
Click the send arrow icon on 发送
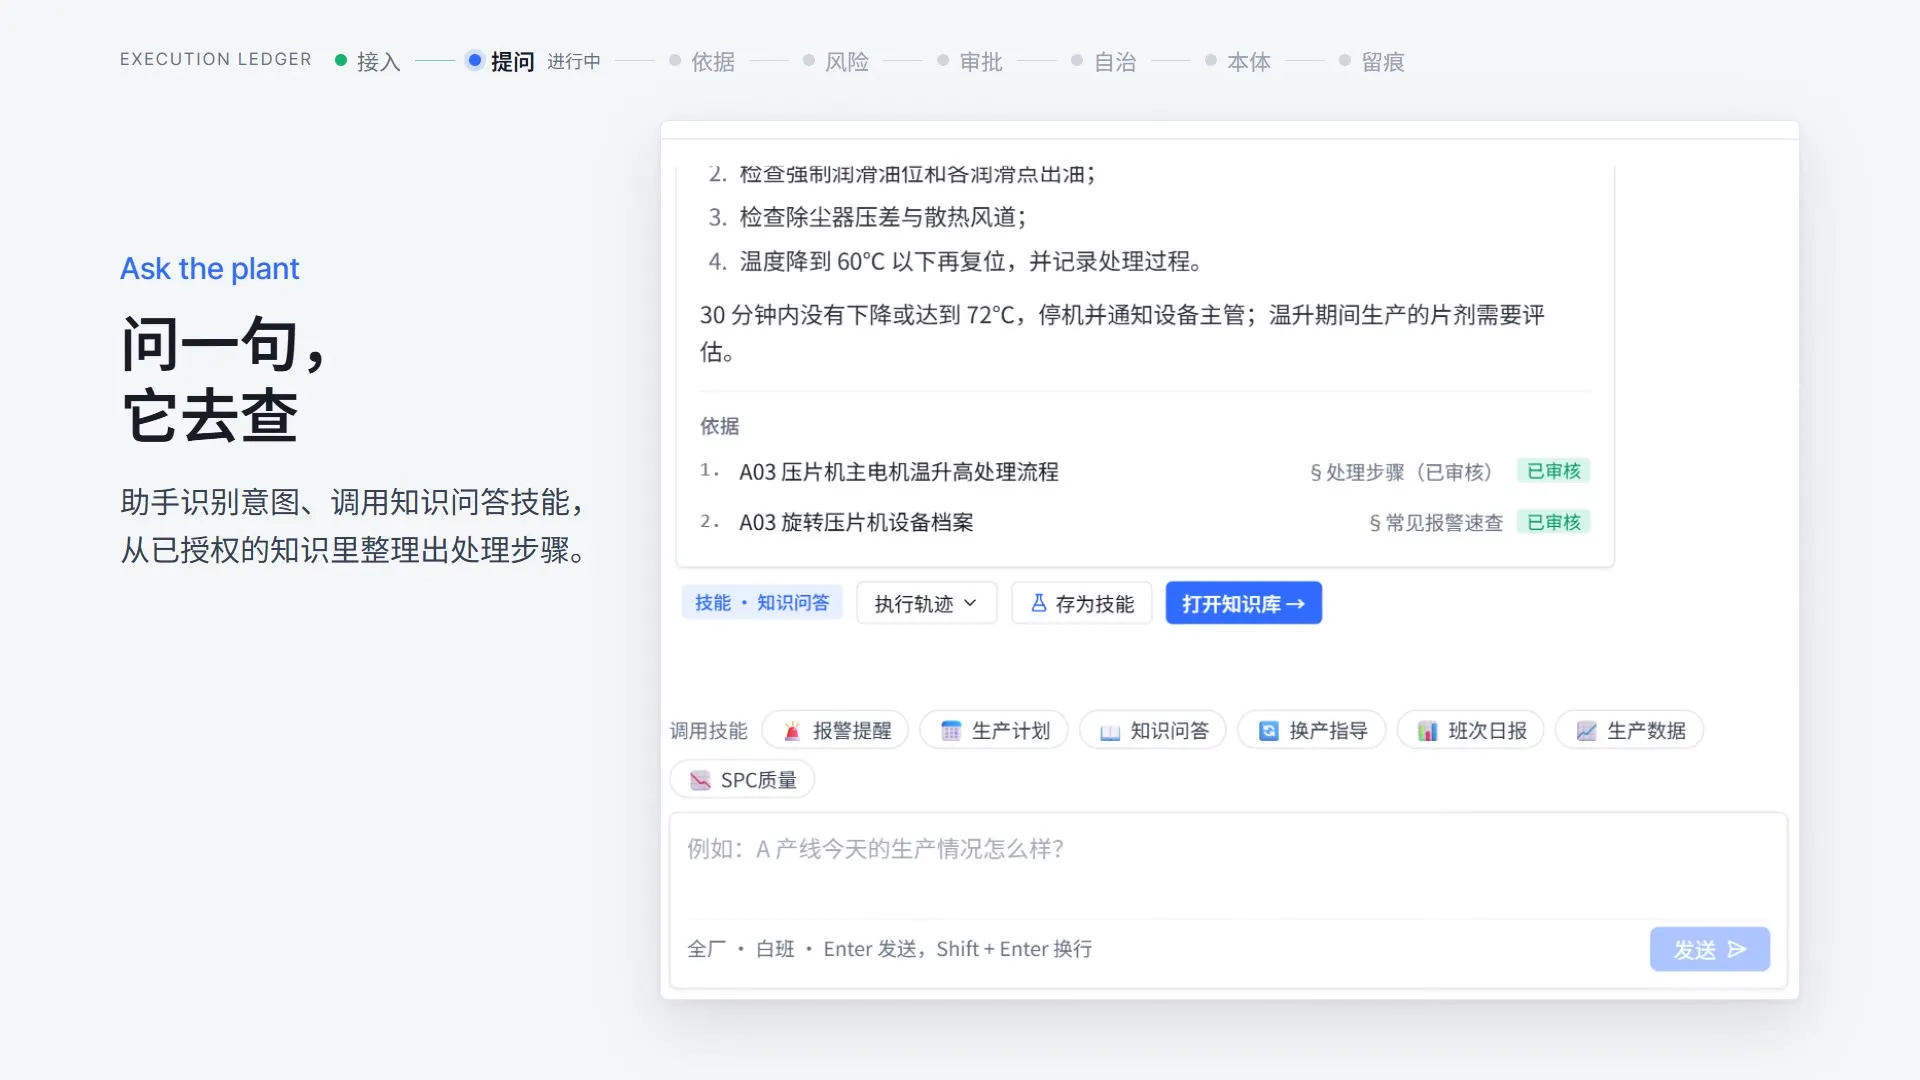1737,949
